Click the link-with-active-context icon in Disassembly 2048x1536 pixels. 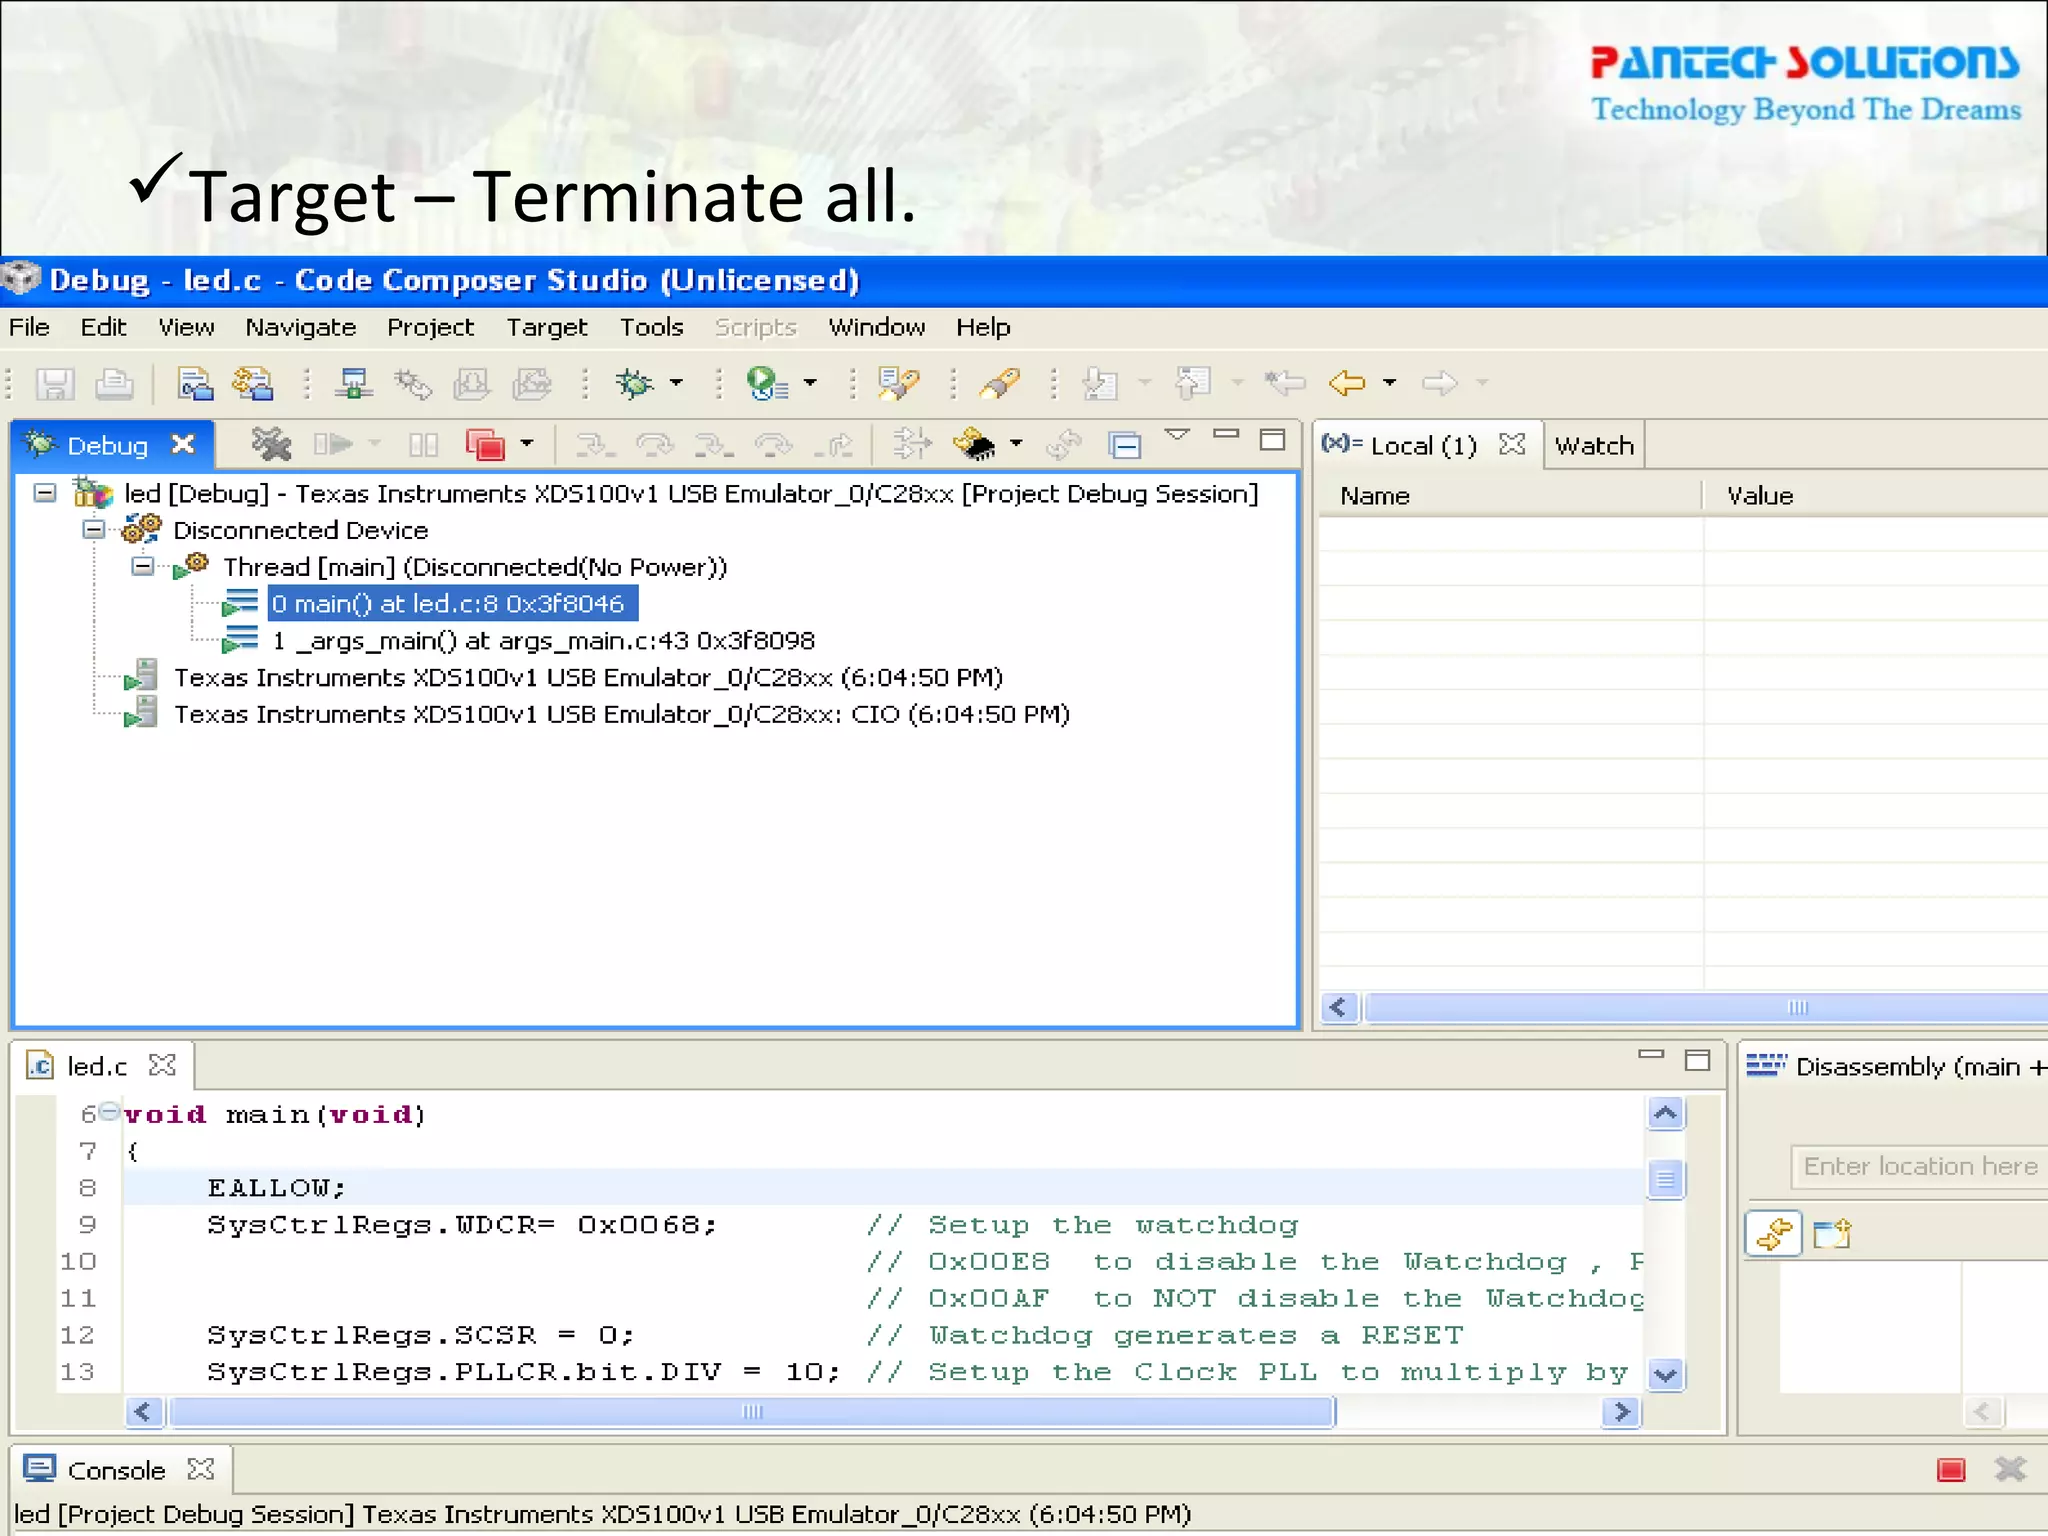click(1773, 1234)
